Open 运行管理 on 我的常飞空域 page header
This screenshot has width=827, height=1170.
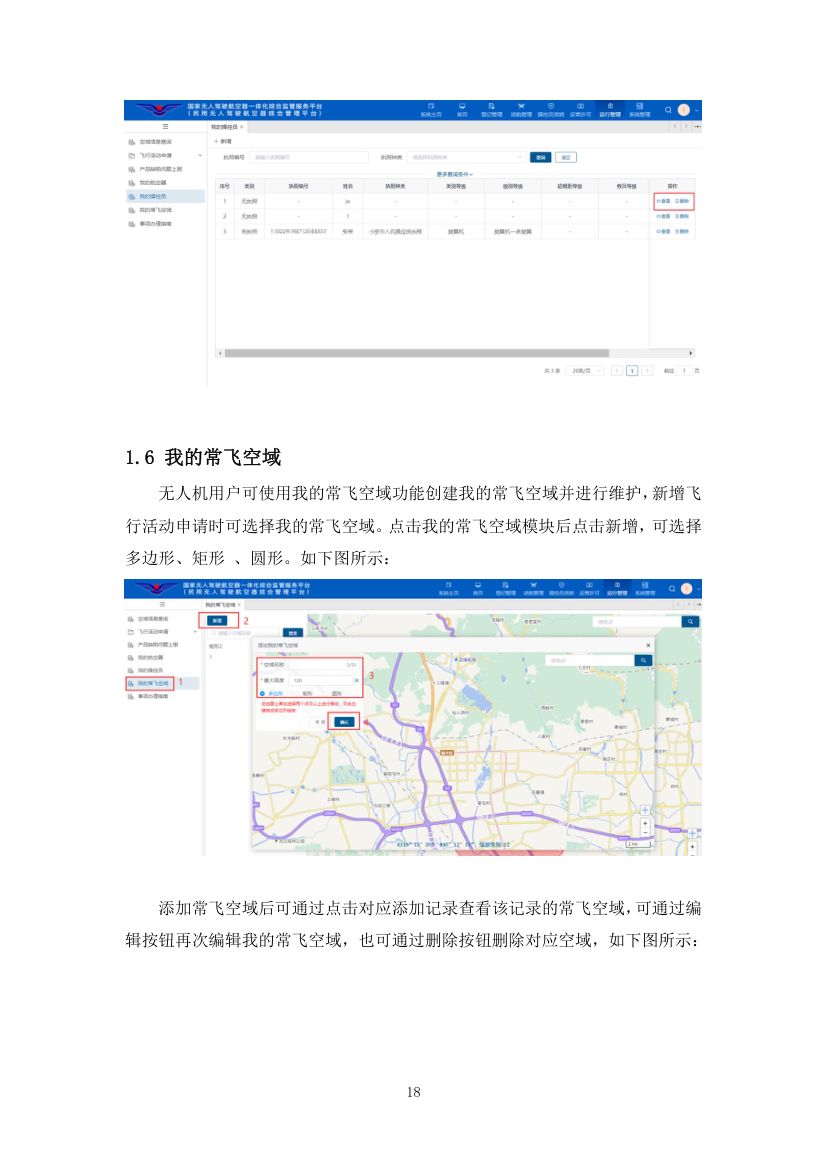[617, 589]
